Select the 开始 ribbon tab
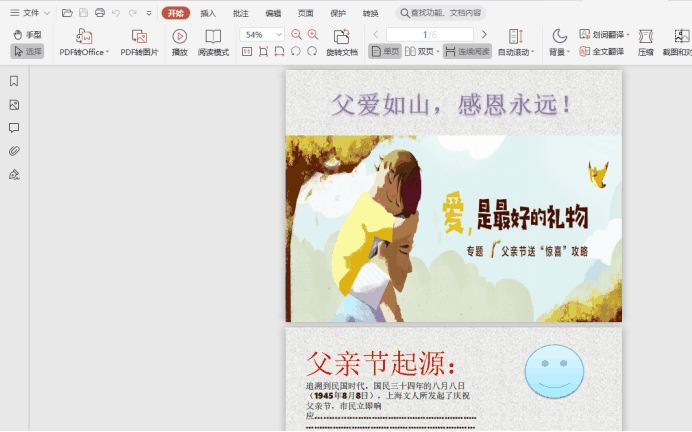Viewport: 692px width, 432px height. pyautogui.click(x=176, y=13)
